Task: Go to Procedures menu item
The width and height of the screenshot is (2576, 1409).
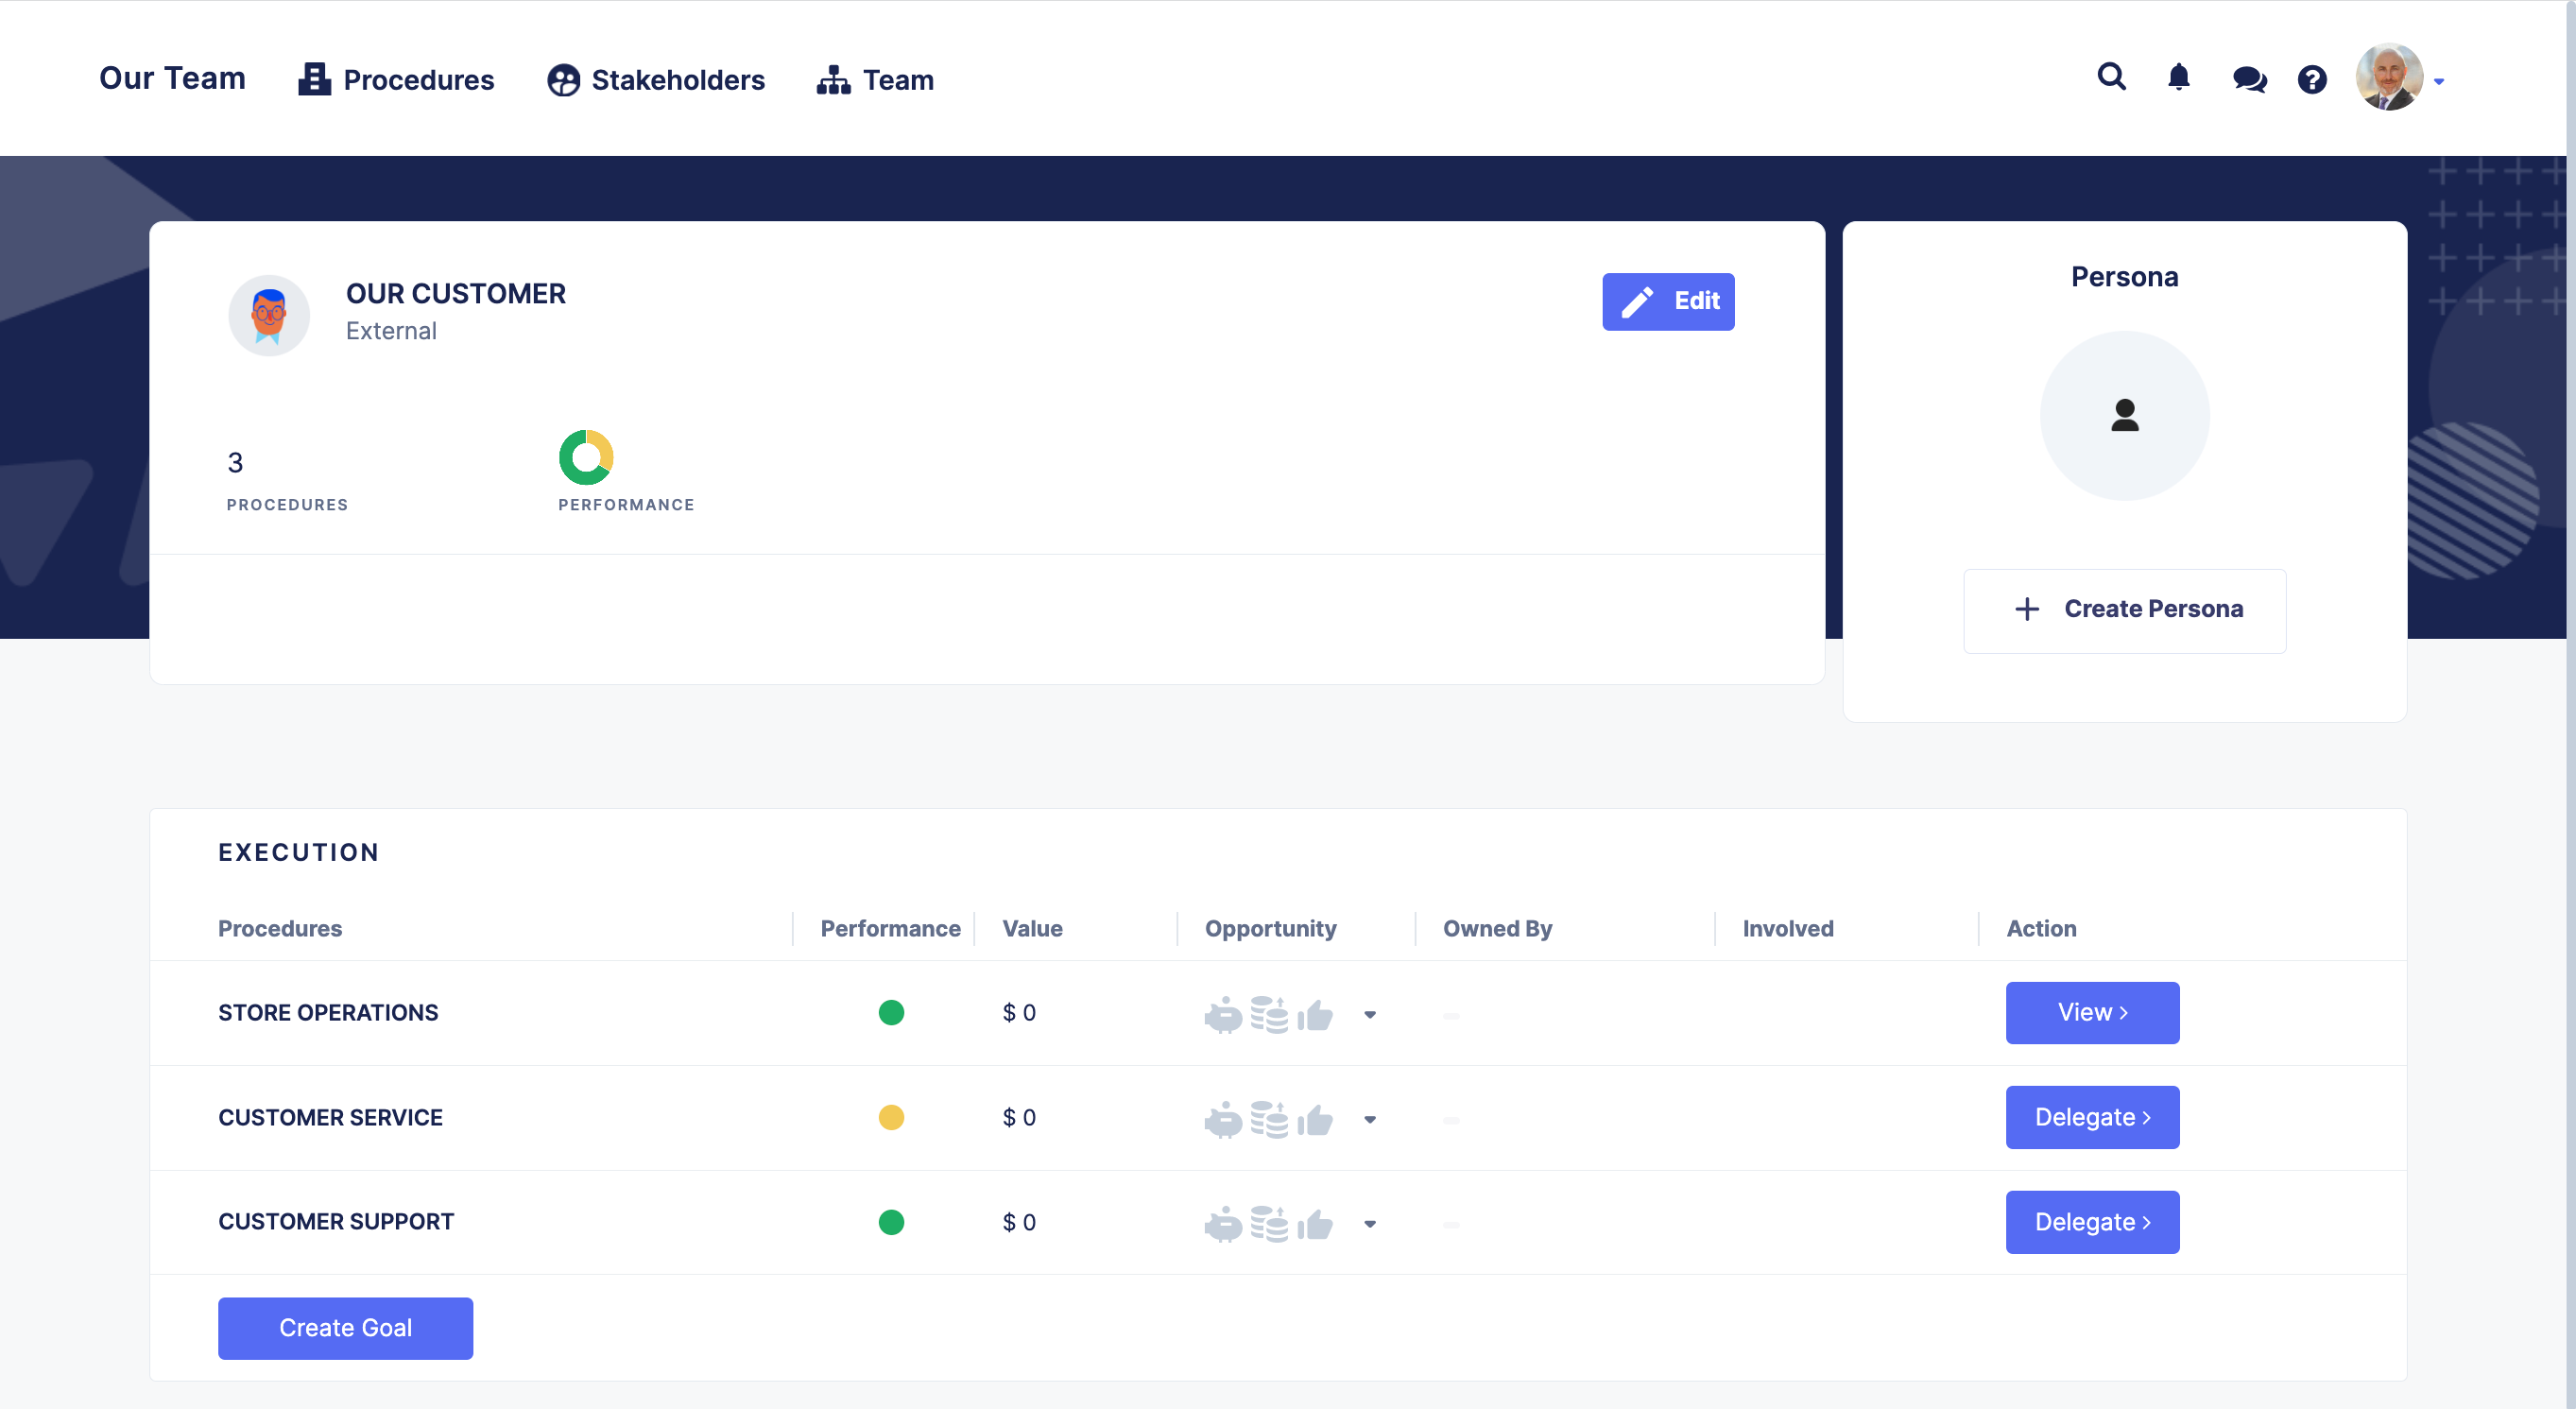Action: click(x=396, y=80)
